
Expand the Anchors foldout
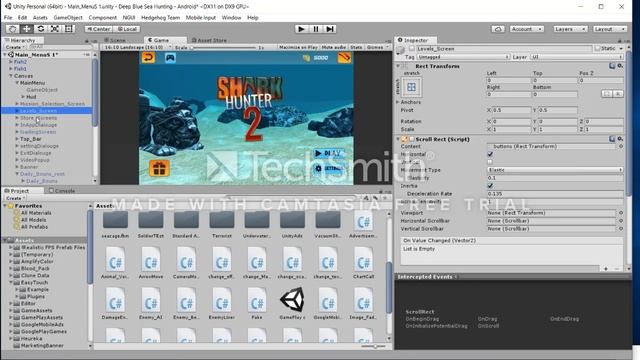click(398, 102)
